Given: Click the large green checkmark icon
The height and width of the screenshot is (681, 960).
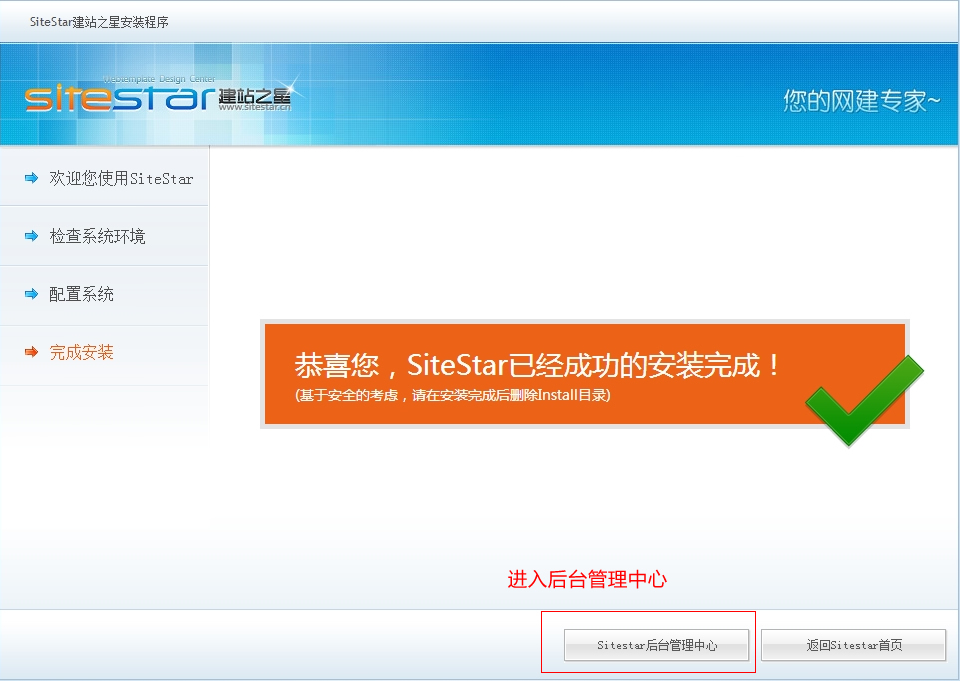Looking at the screenshot, I should point(863,399).
